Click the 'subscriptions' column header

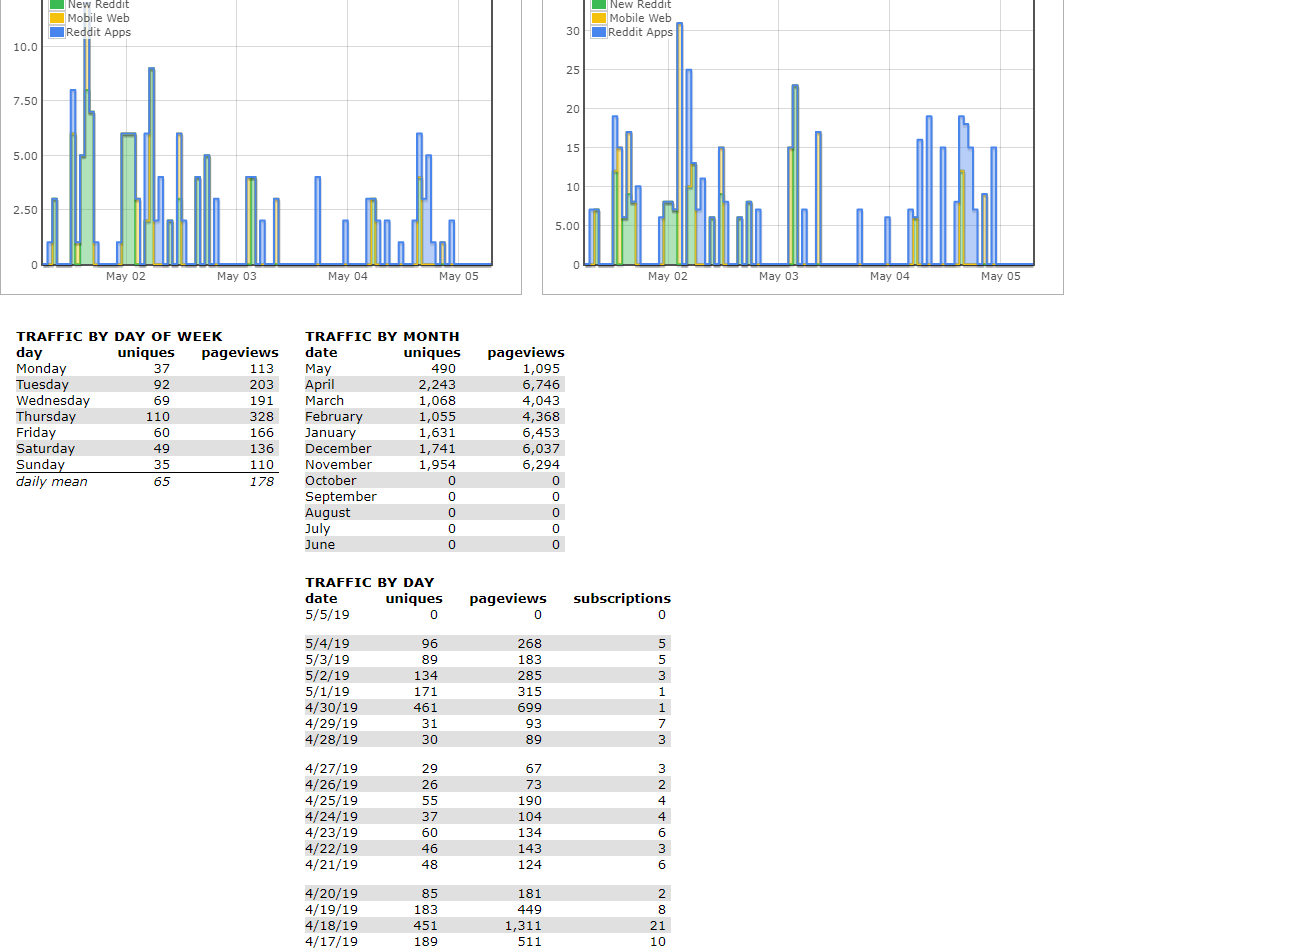pos(621,599)
